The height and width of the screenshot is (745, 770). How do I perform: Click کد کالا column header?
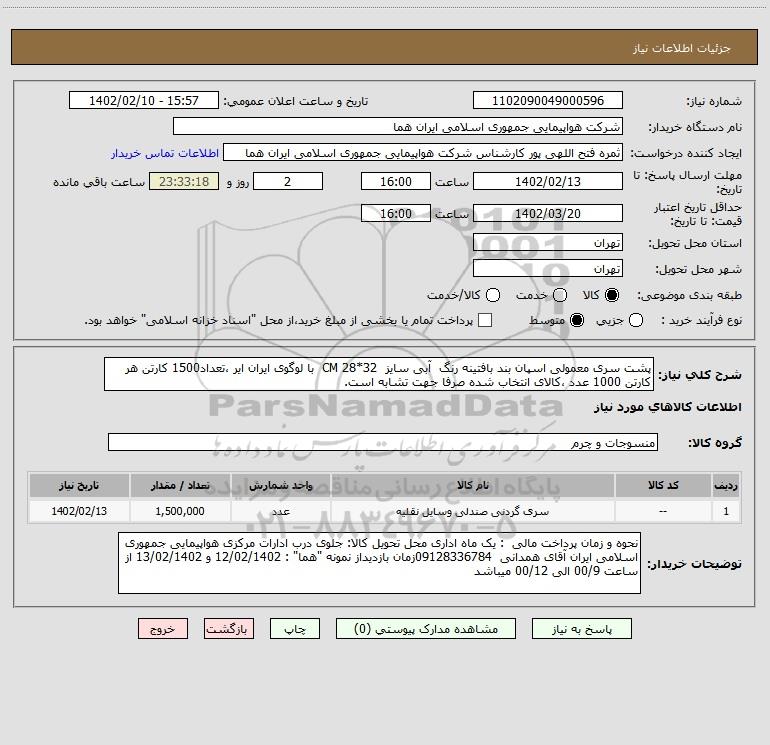[663, 485]
